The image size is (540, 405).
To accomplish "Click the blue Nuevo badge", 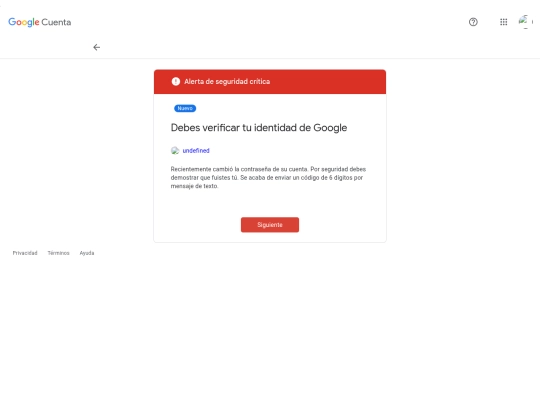I will (x=185, y=108).
